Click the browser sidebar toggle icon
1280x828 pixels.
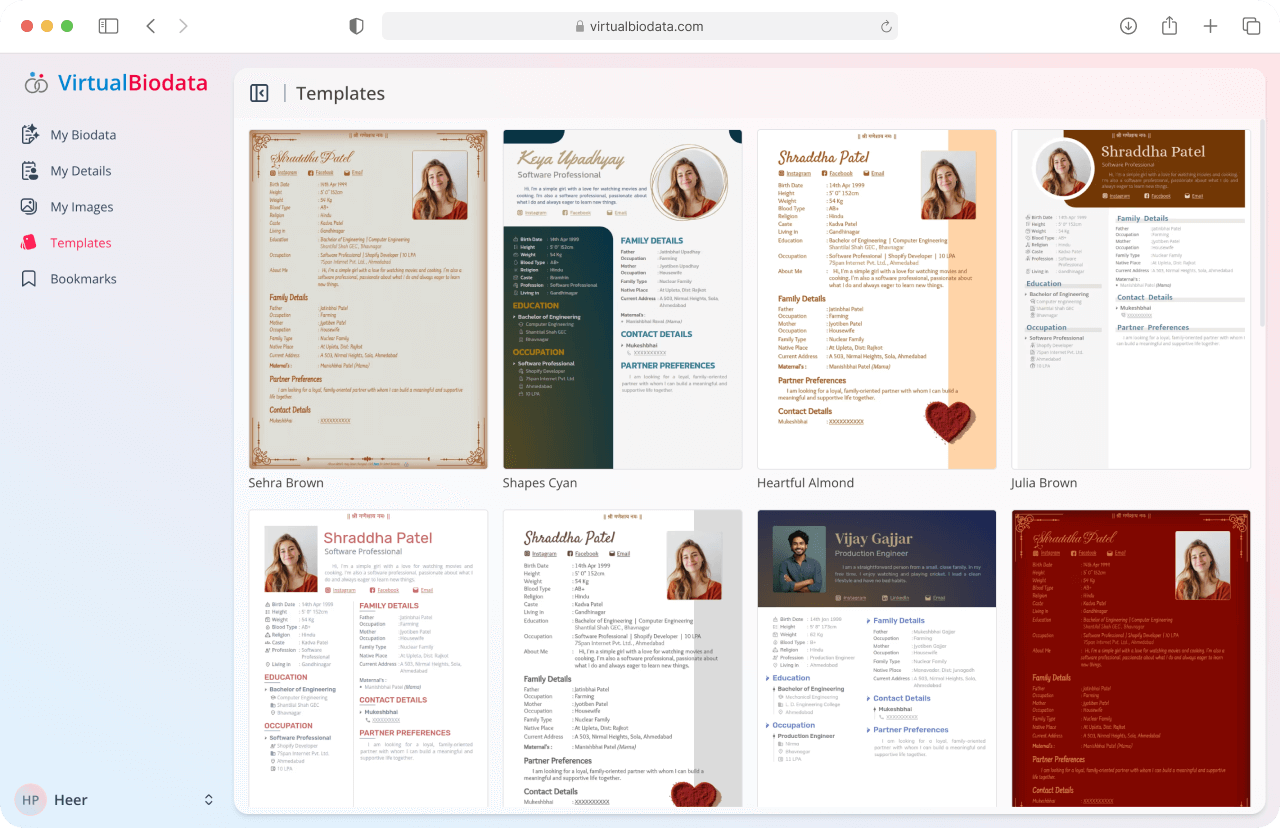coord(108,25)
